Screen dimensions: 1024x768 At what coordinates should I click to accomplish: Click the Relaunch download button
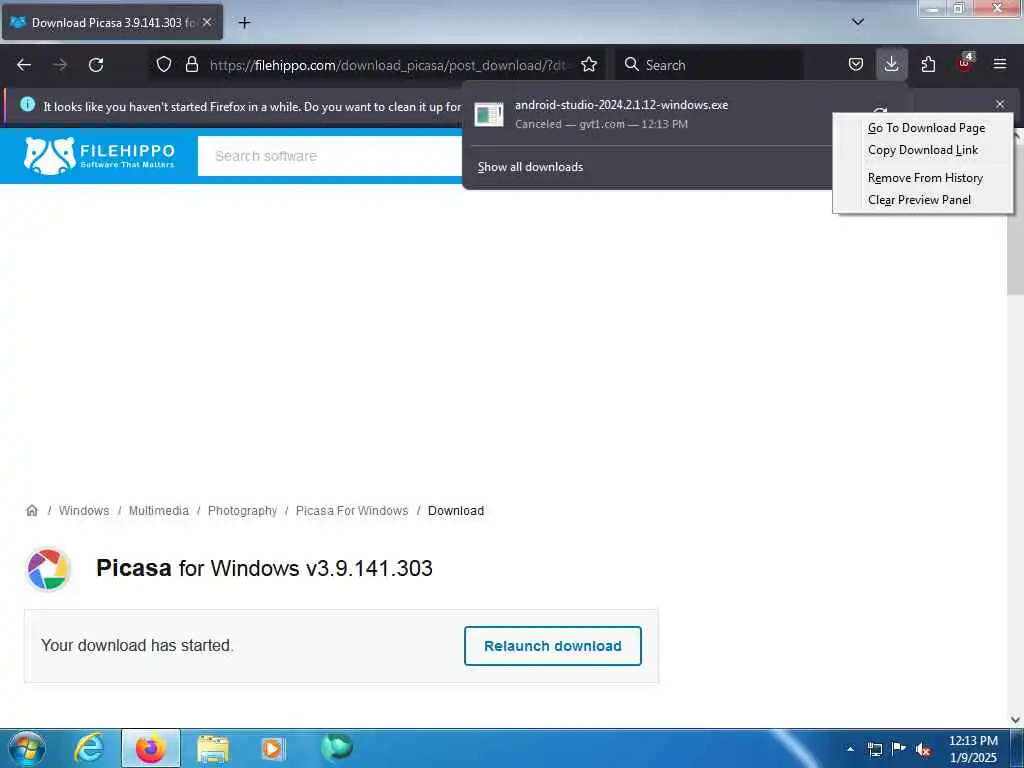click(x=552, y=646)
